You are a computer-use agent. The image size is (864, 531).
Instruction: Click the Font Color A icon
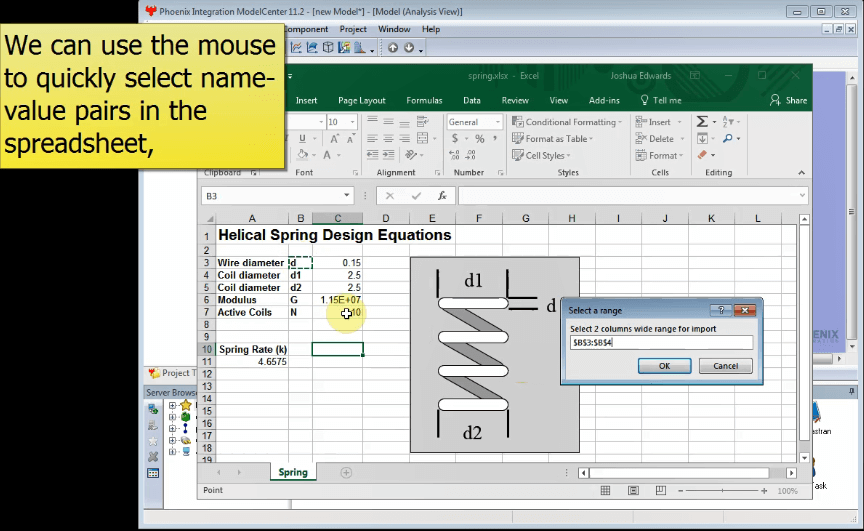pos(327,155)
